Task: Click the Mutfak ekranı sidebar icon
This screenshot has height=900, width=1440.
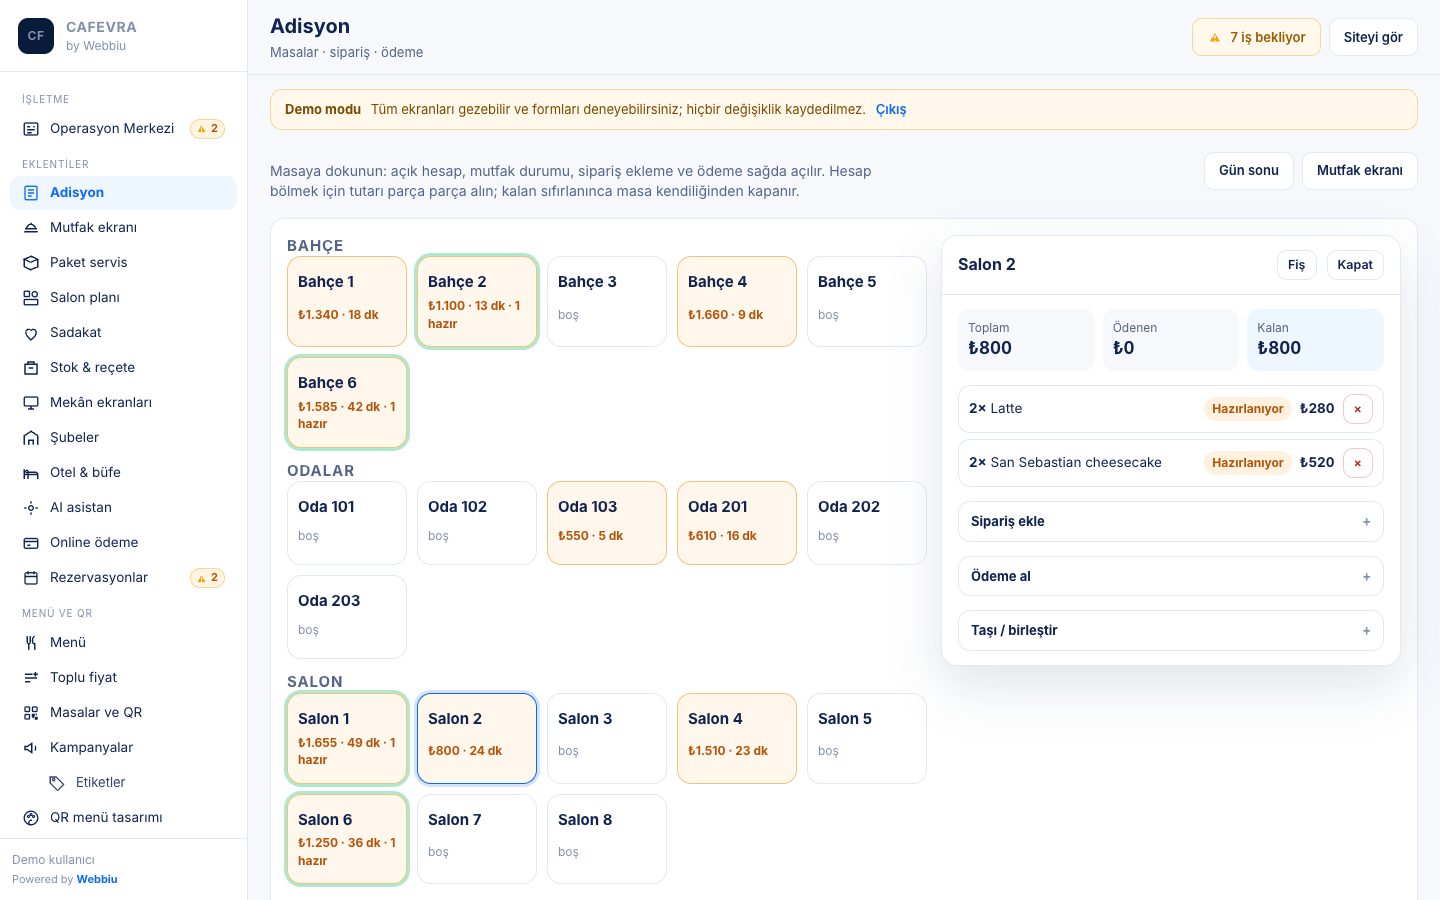Action: coord(31,228)
